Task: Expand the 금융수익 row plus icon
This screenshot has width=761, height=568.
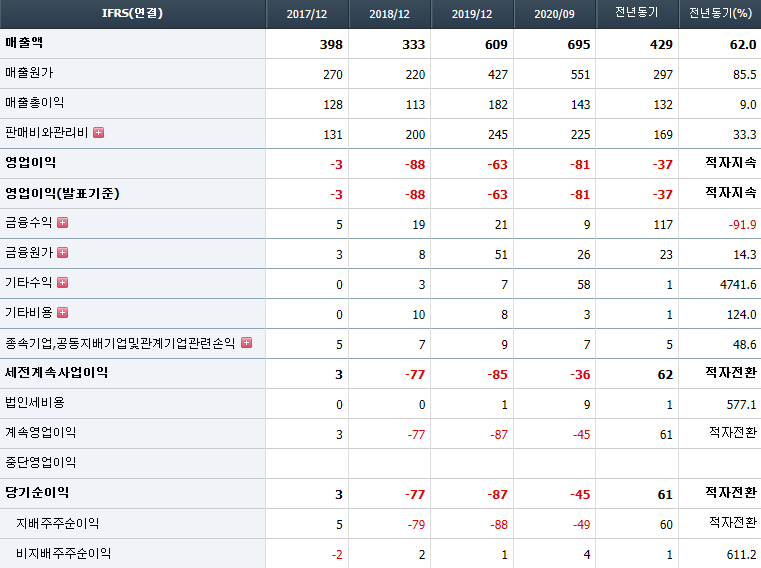Action: [63, 222]
